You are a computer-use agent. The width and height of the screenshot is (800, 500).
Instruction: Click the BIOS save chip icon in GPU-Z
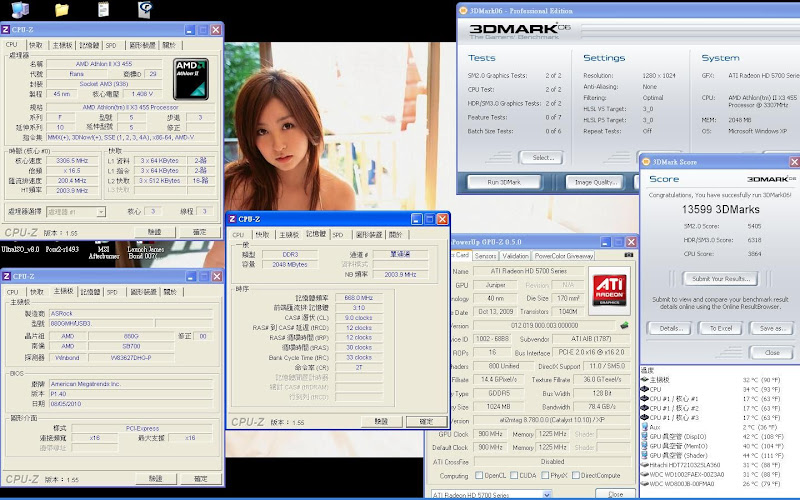tap(623, 325)
